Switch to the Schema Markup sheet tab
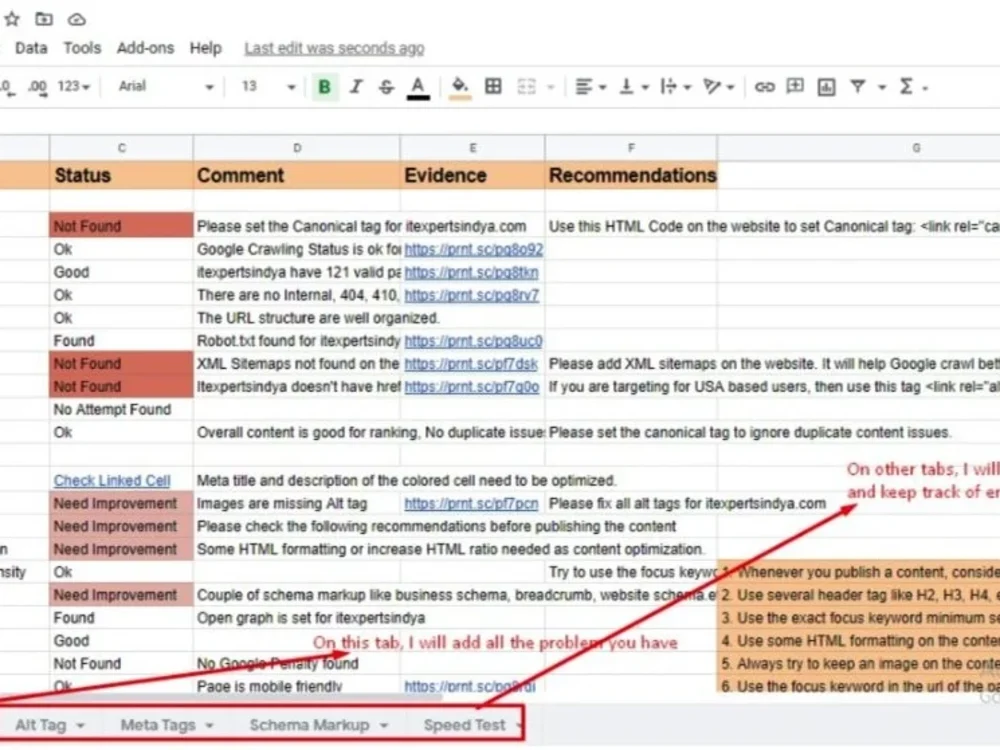This screenshot has height=750, width=1000. coord(309,725)
